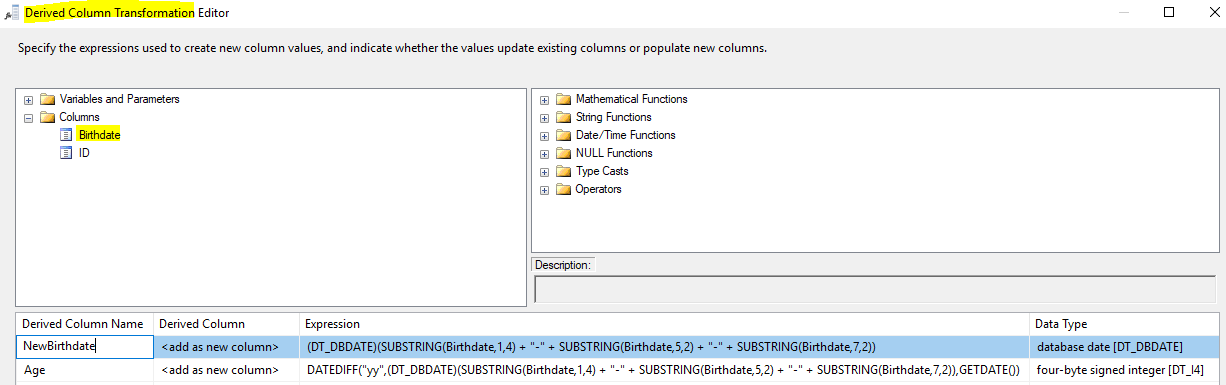
Task: Click the NULL Functions folder icon
Action: 563,154
